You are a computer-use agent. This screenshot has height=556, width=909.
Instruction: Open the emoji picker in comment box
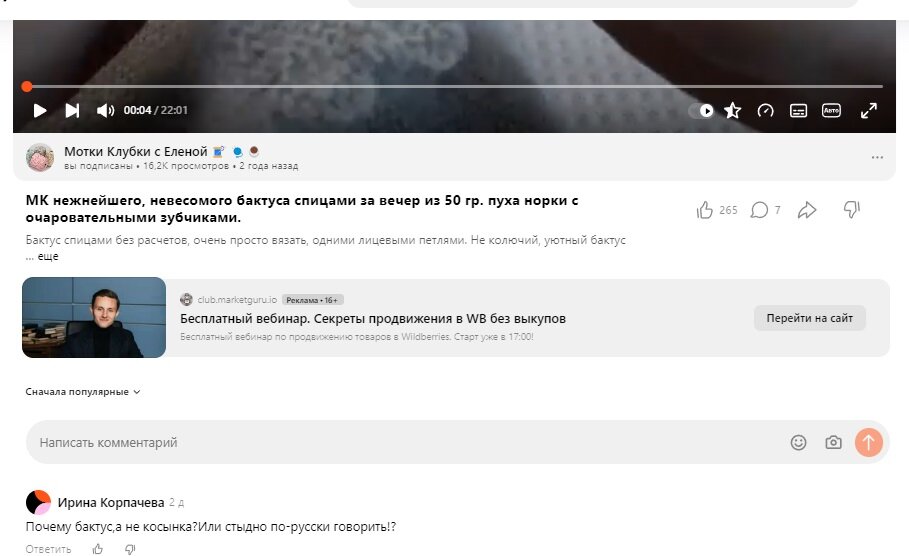[798, 442]
